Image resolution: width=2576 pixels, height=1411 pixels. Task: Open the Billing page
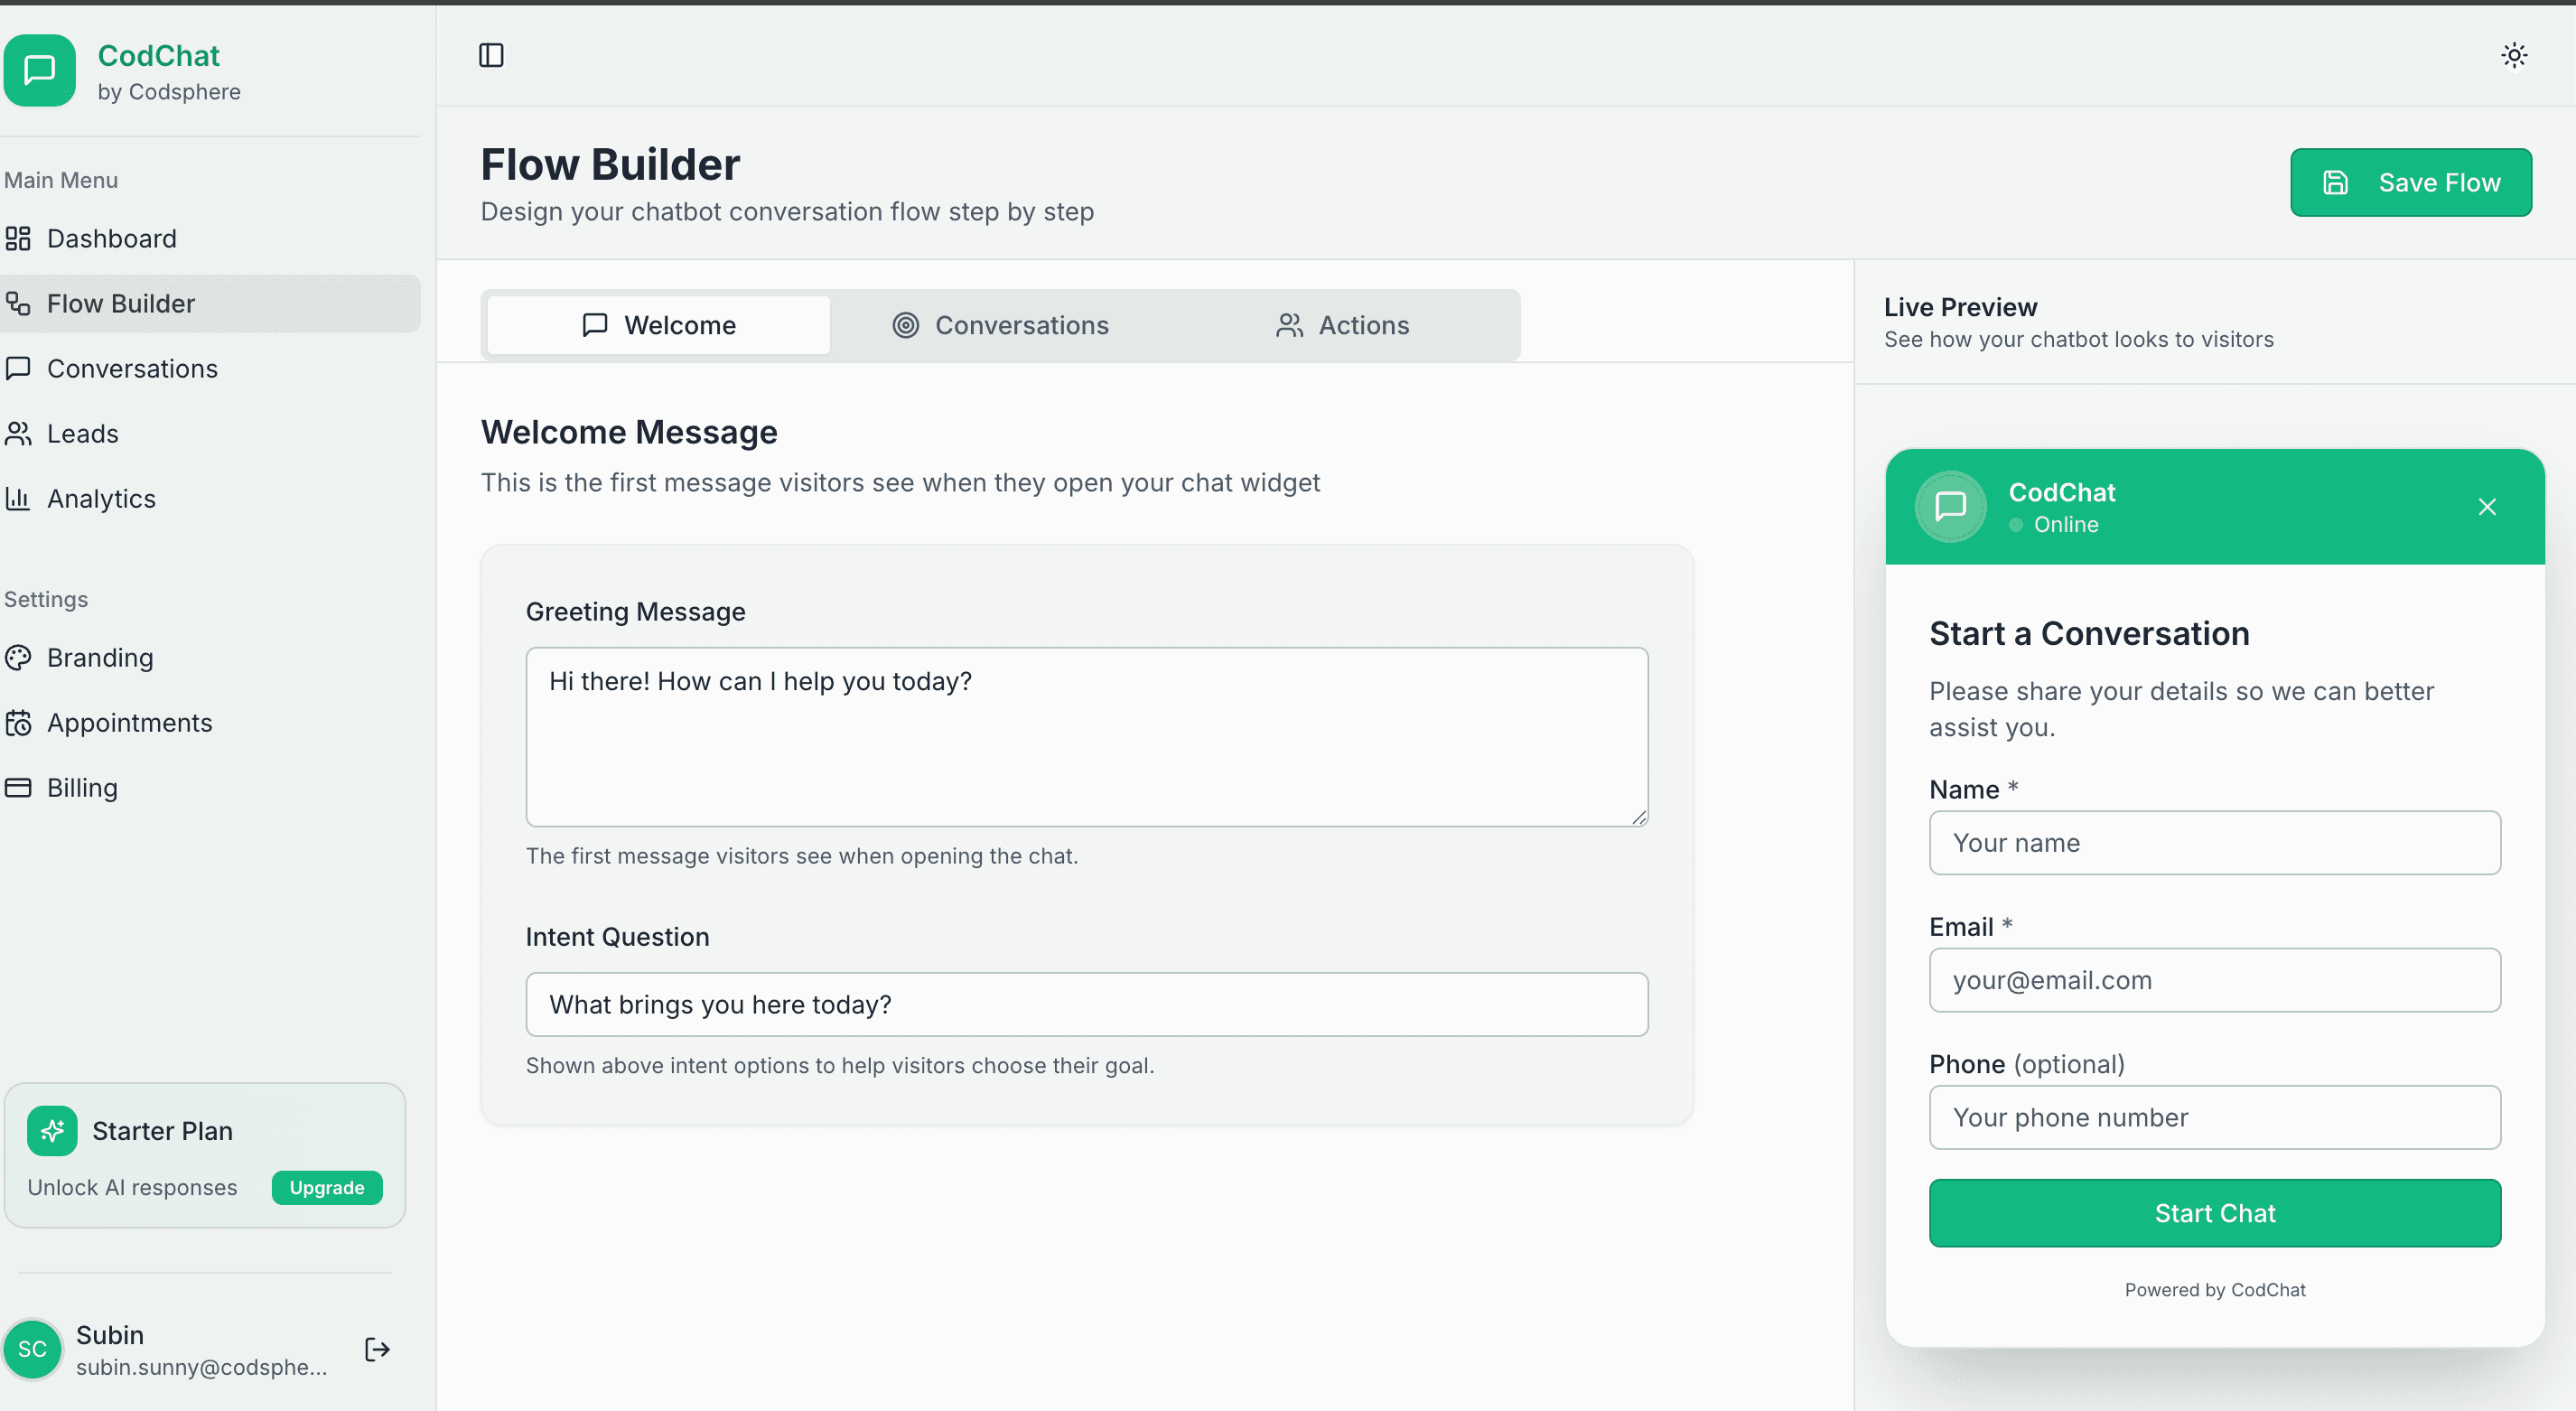(82, 787)
